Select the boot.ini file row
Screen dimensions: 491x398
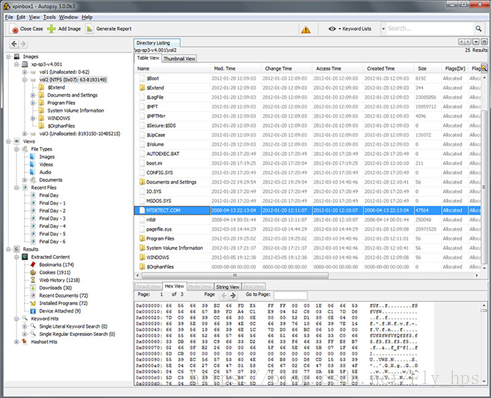point(307,163)
